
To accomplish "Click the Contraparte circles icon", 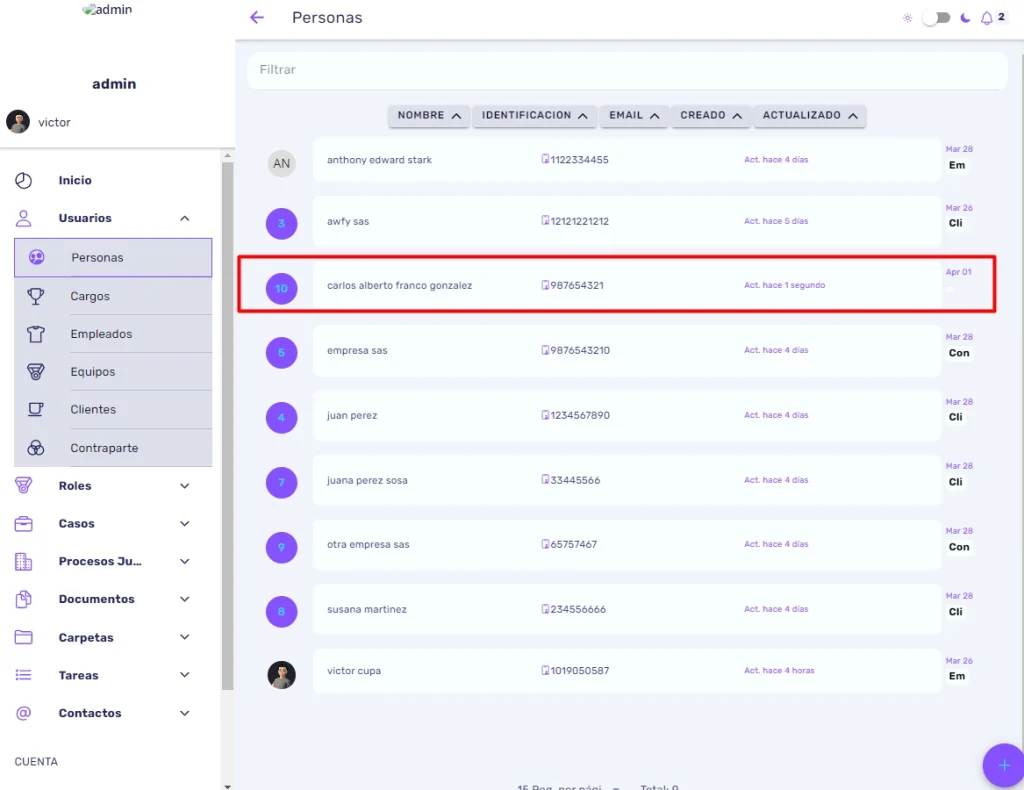I will pyautogui.click(x=36, y=448).
